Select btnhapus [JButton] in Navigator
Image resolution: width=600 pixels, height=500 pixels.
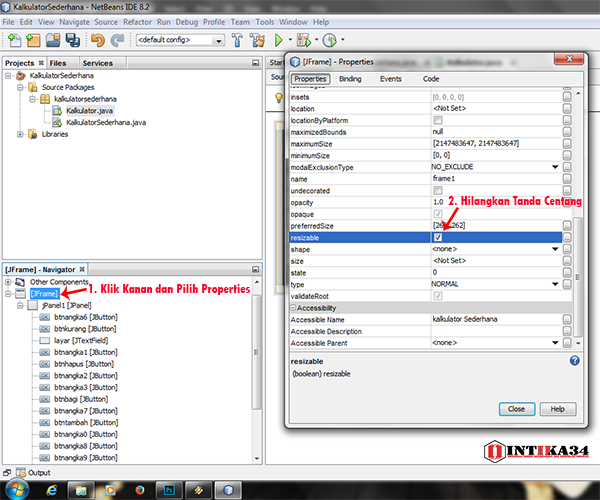[x=84, y=364]
